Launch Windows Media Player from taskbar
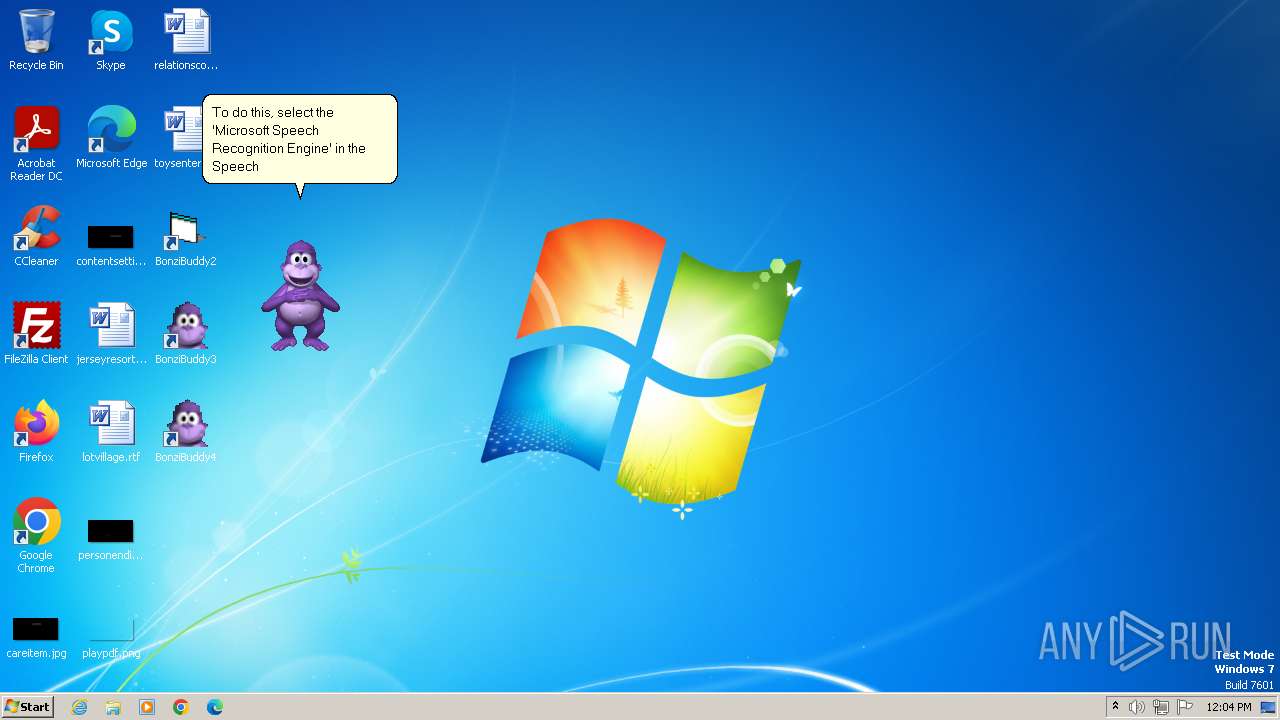1280x720 pixels. pyautogui.click(x=147, y=707)
